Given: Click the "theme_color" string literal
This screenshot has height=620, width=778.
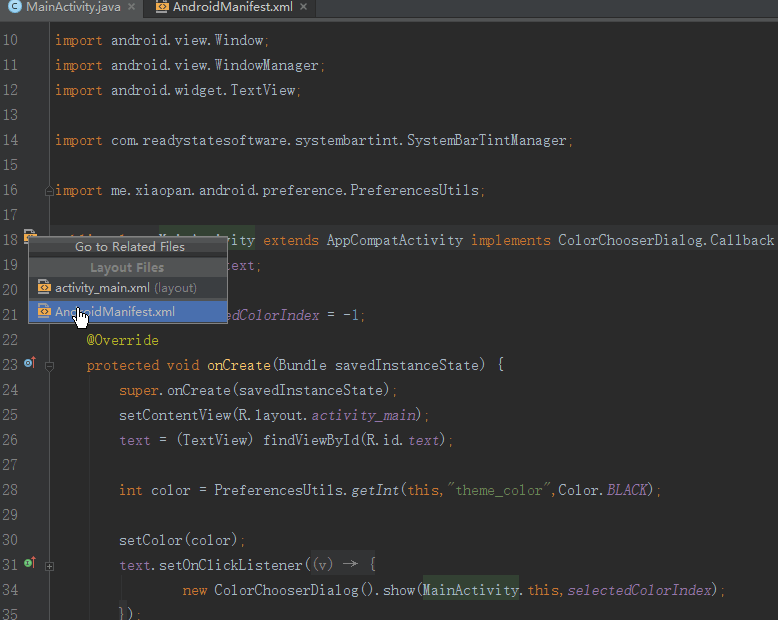Looking at the screenshot, I should [x=499, y=491].
